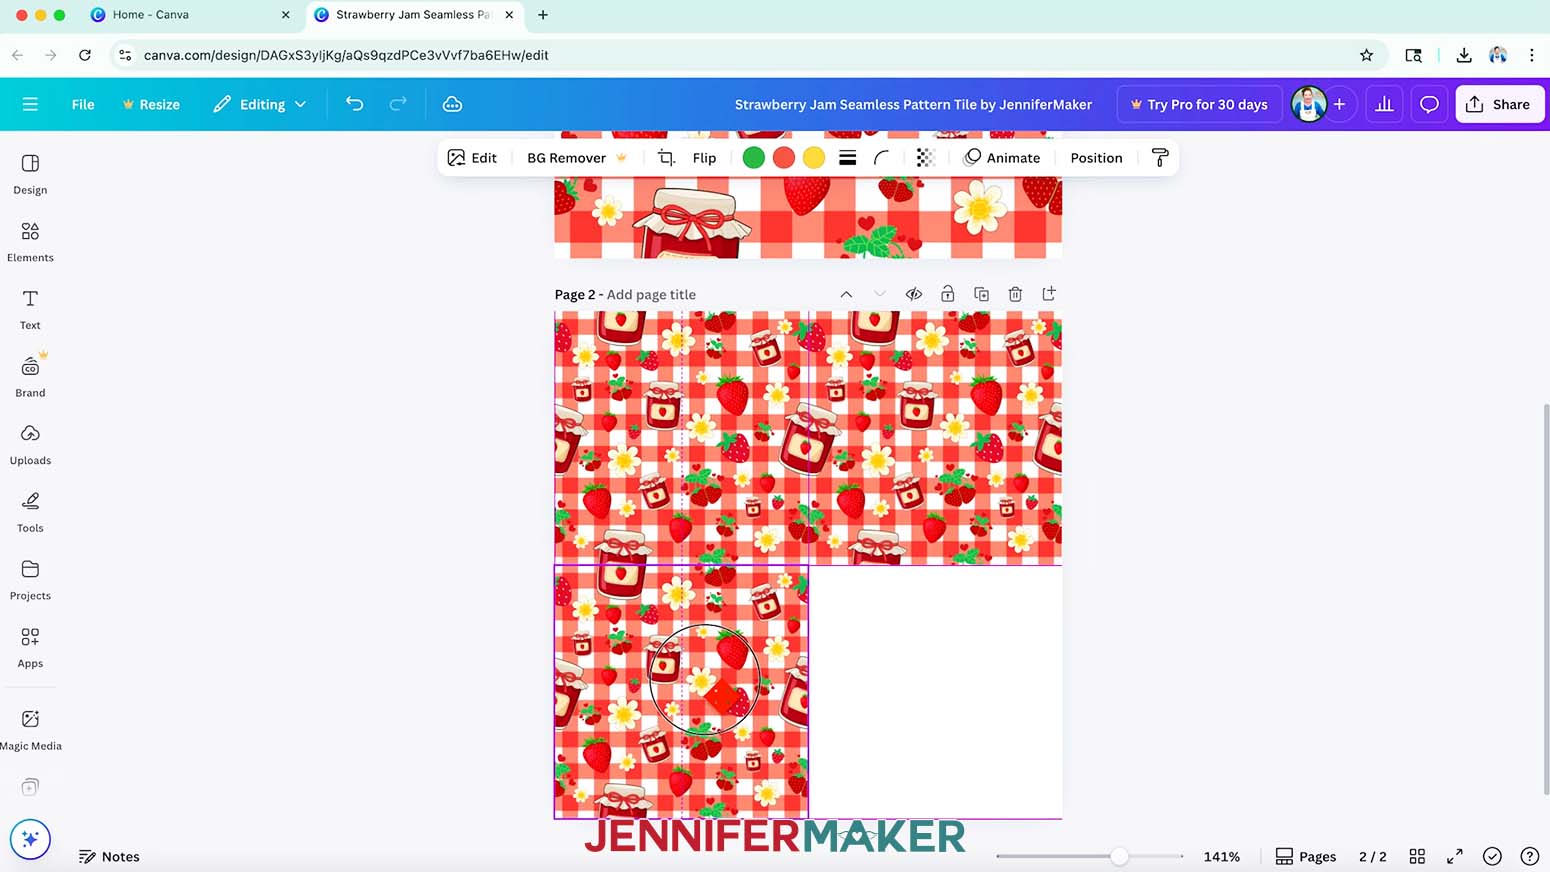The width and height of the screenshot is (1550, 872).
Task: Open browser downloads
Action: [x=1463, y=55]
